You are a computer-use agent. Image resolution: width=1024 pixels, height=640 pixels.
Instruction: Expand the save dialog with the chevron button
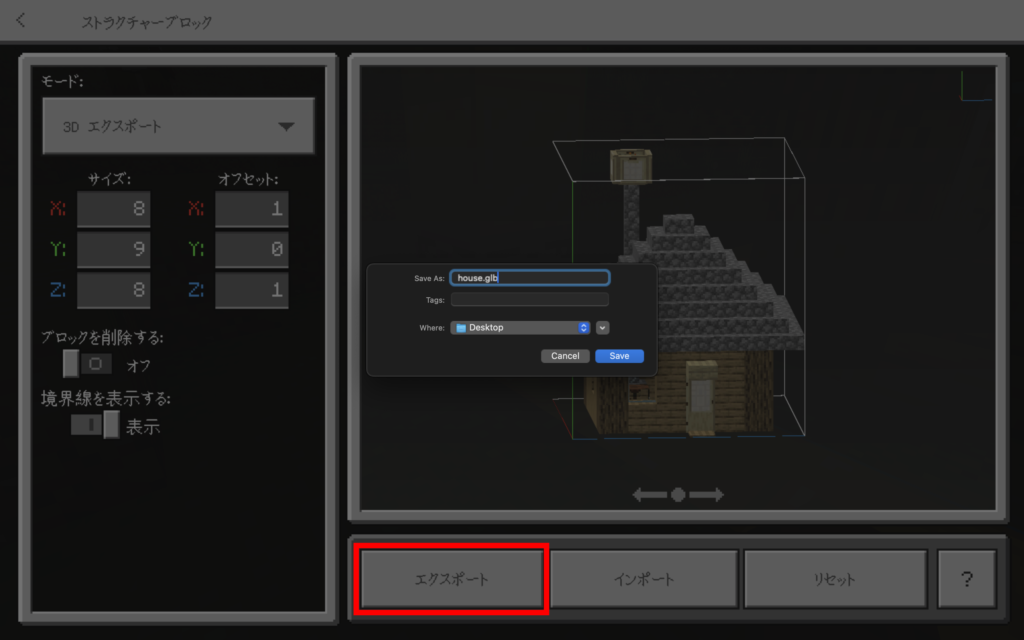[602, 328]
